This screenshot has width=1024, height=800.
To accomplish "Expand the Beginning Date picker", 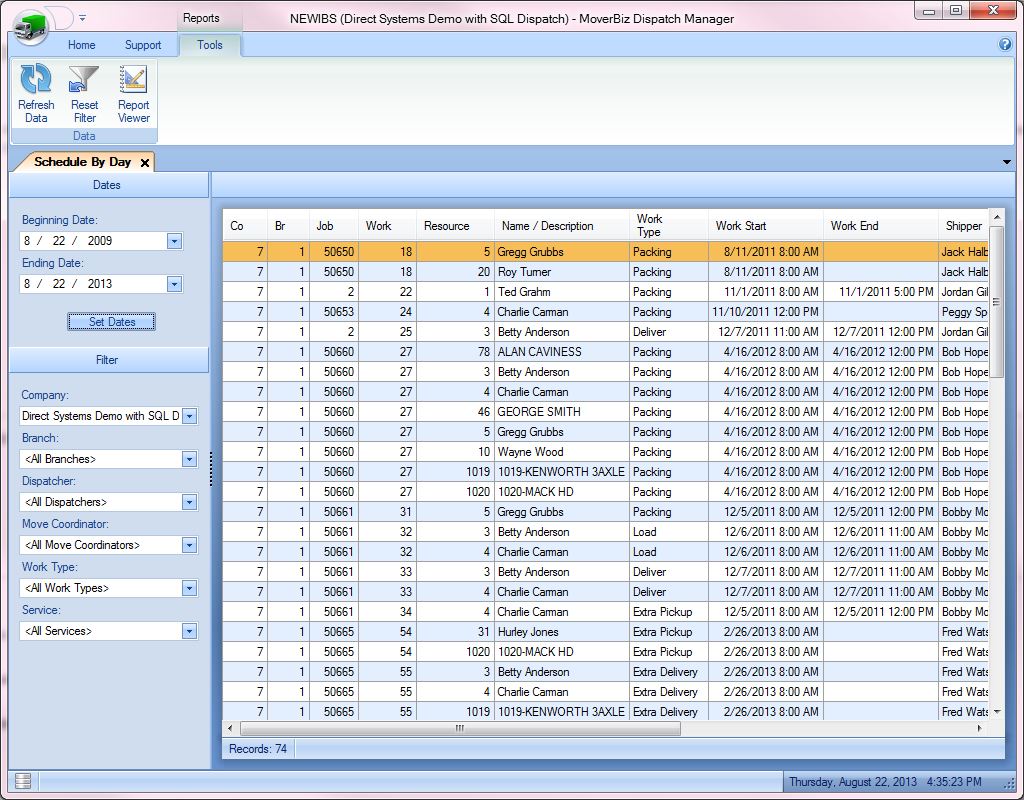I will coord(174,241).
